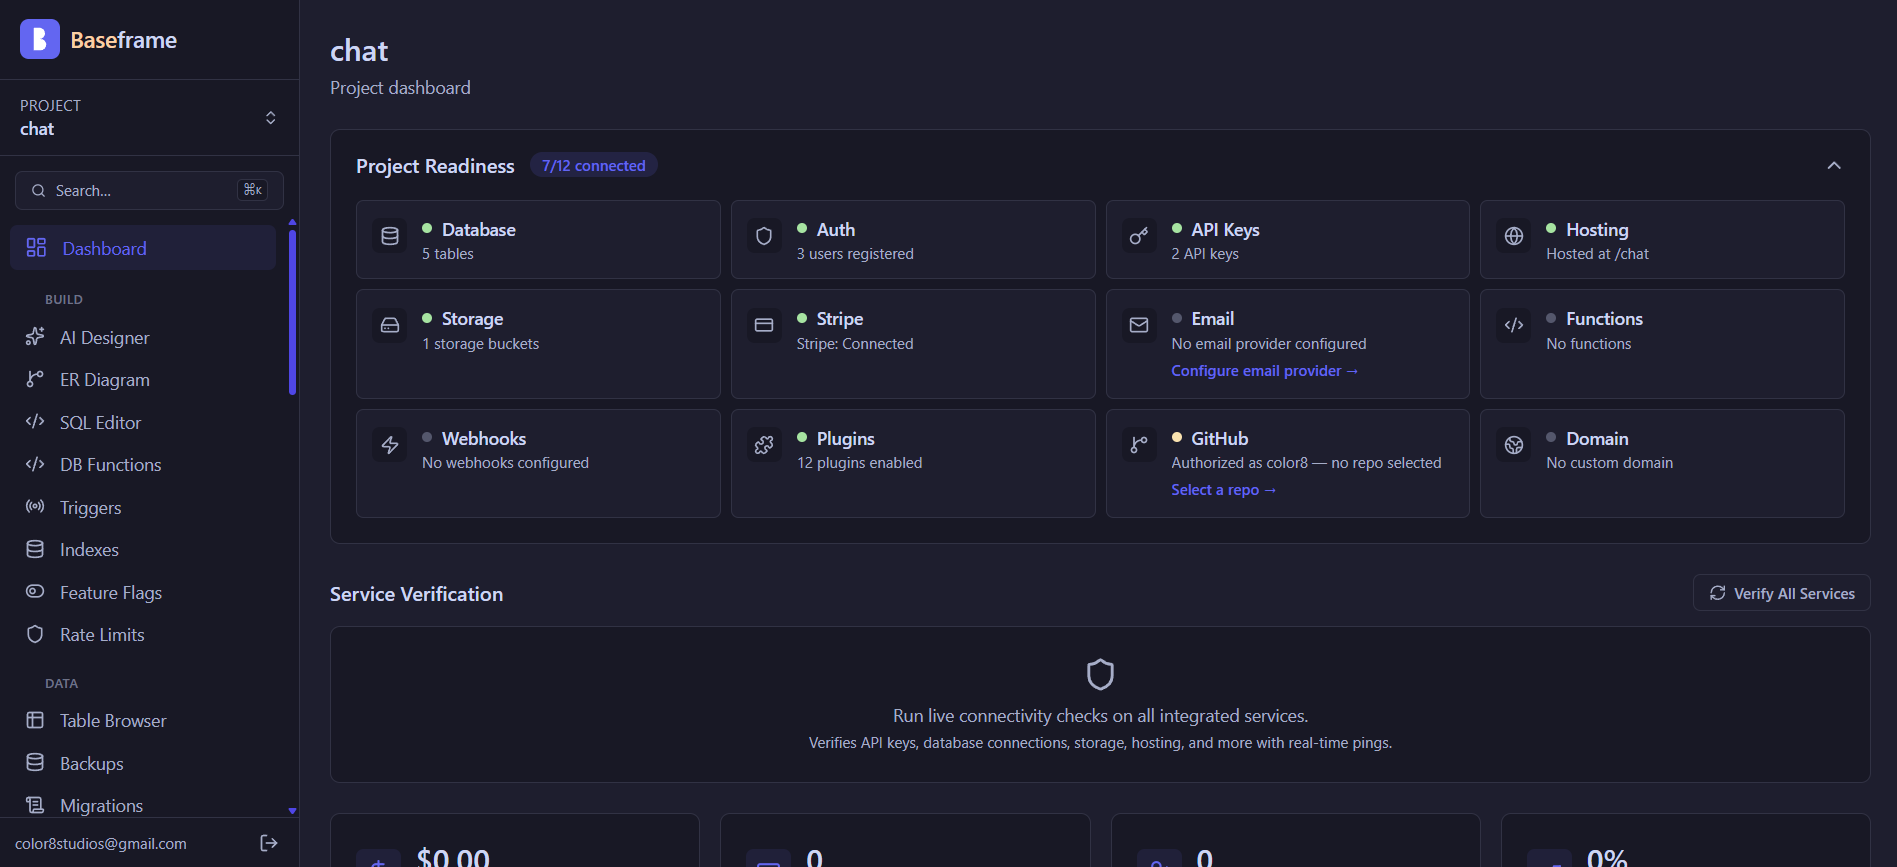
Task: Click the SQL Editor code icon
Action: click(x=35, y=422)
